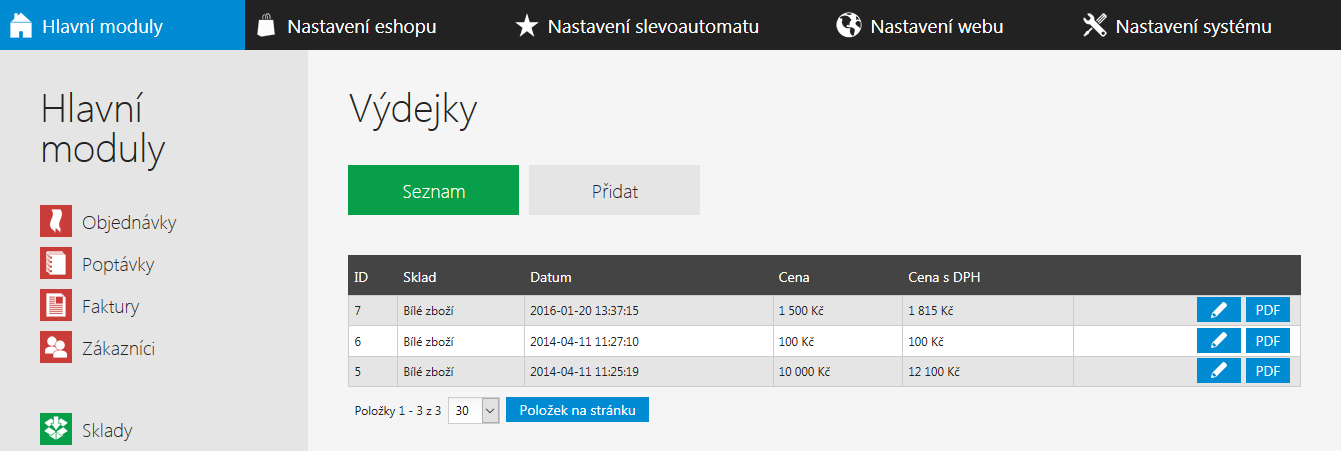Download PDF for record 7
The width and height of the screenshot is (1341, 451).
[1268, 310]
